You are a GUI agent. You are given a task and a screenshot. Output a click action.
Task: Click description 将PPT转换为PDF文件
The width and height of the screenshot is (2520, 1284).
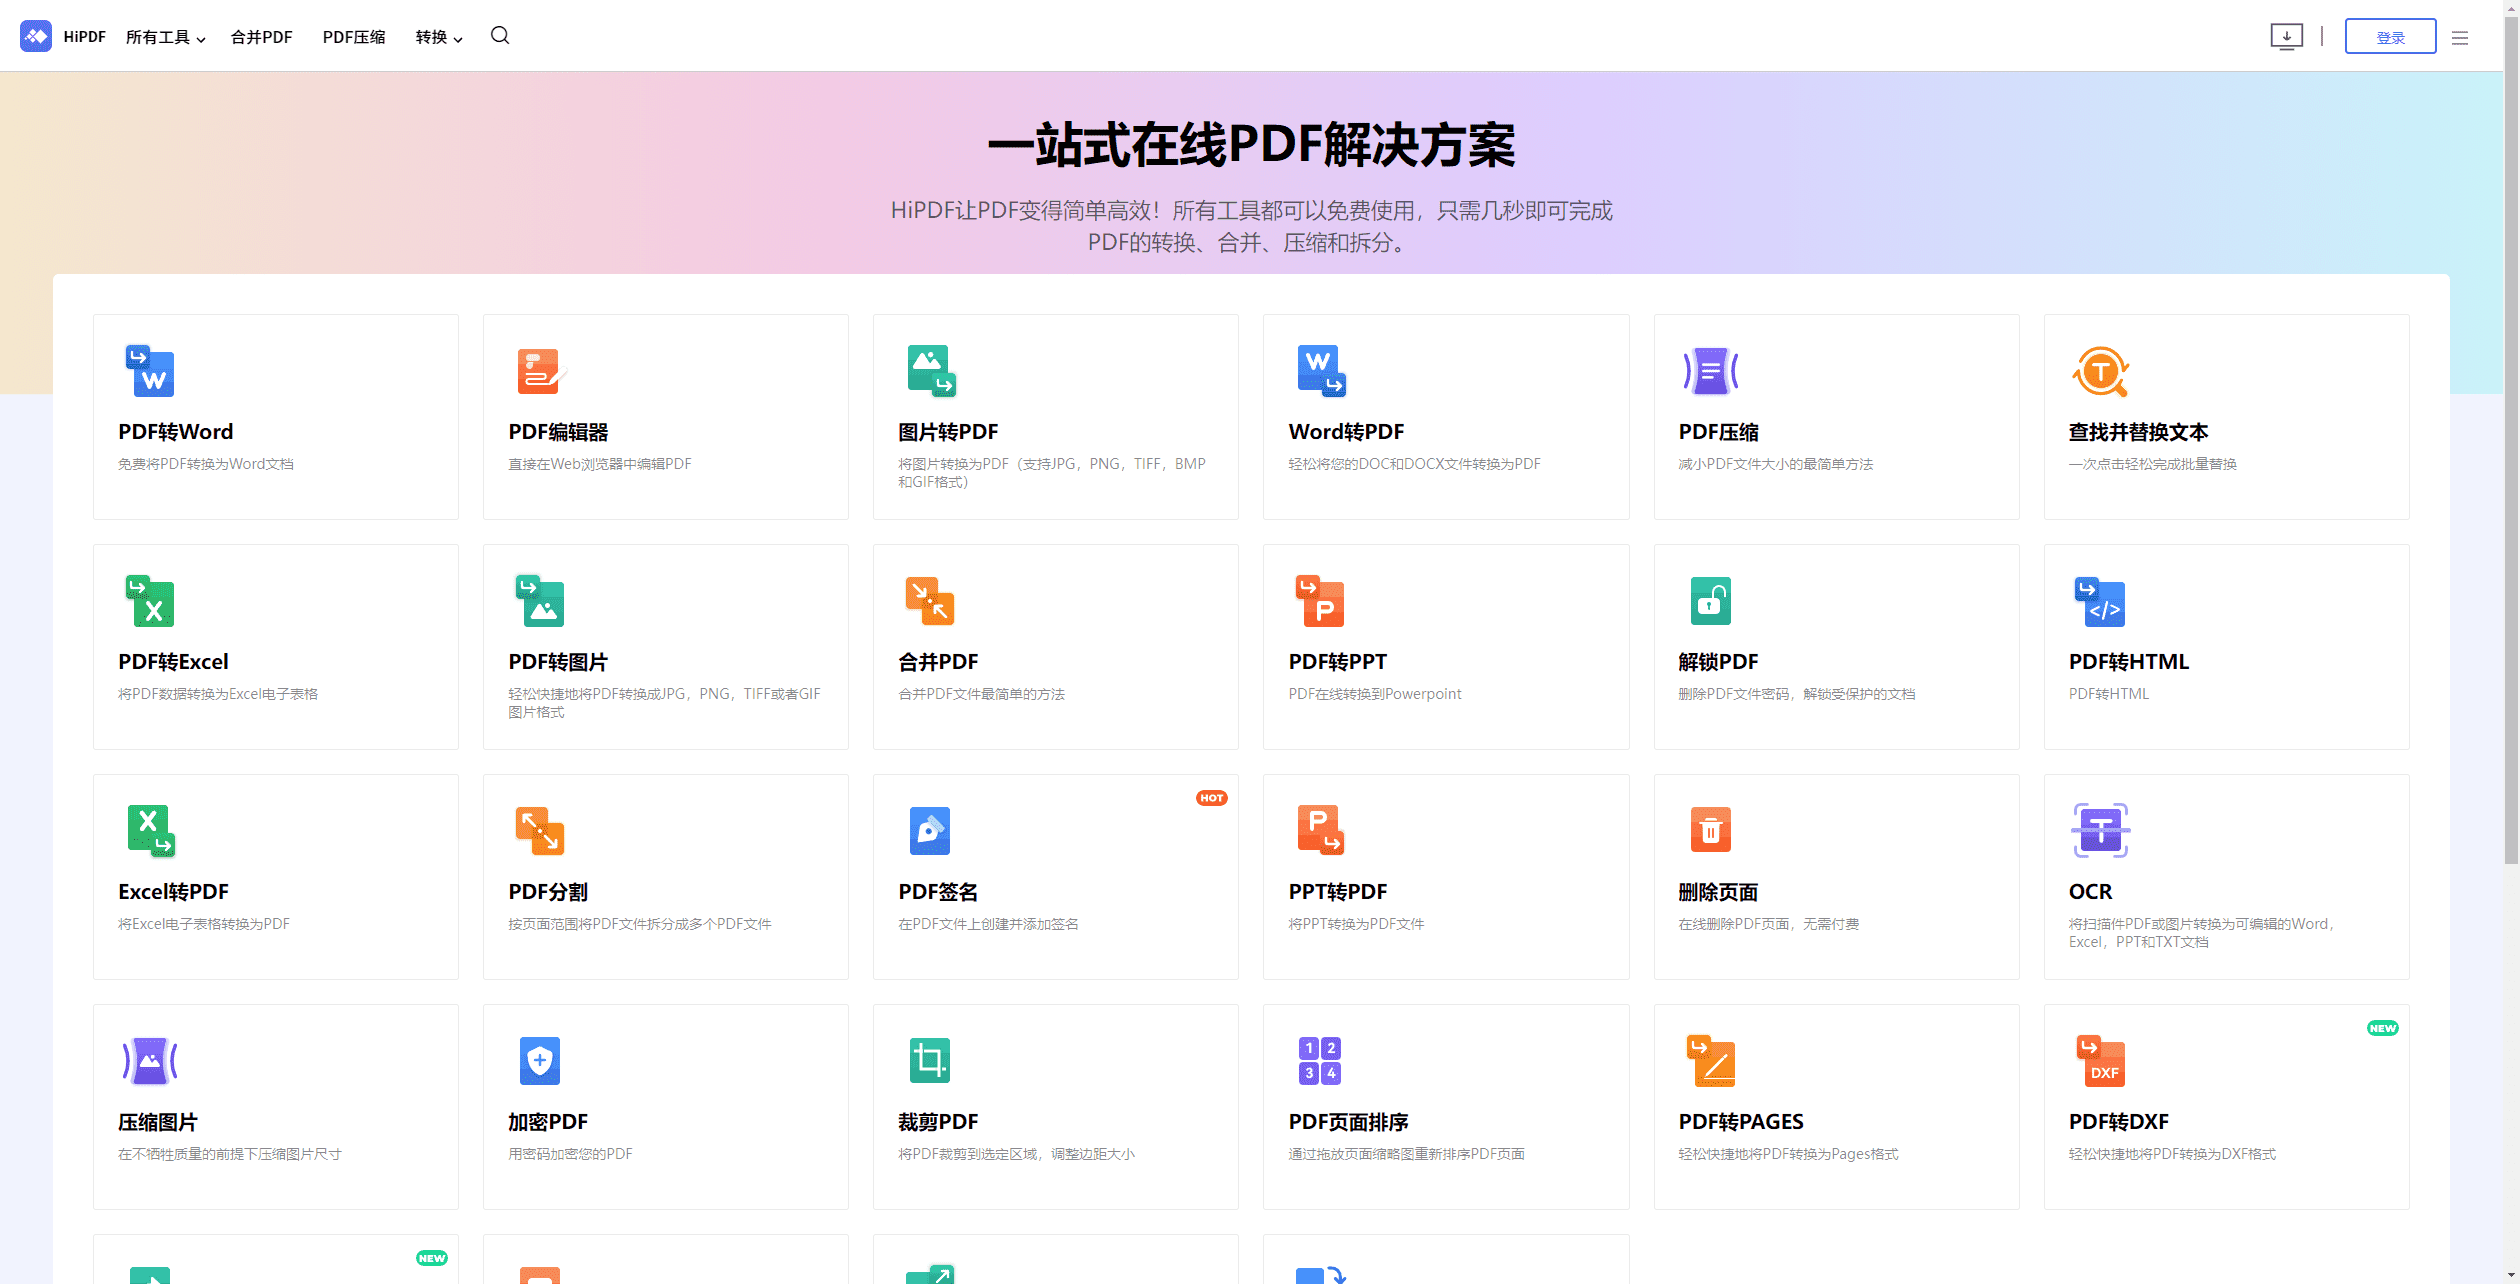point(1356,924)
